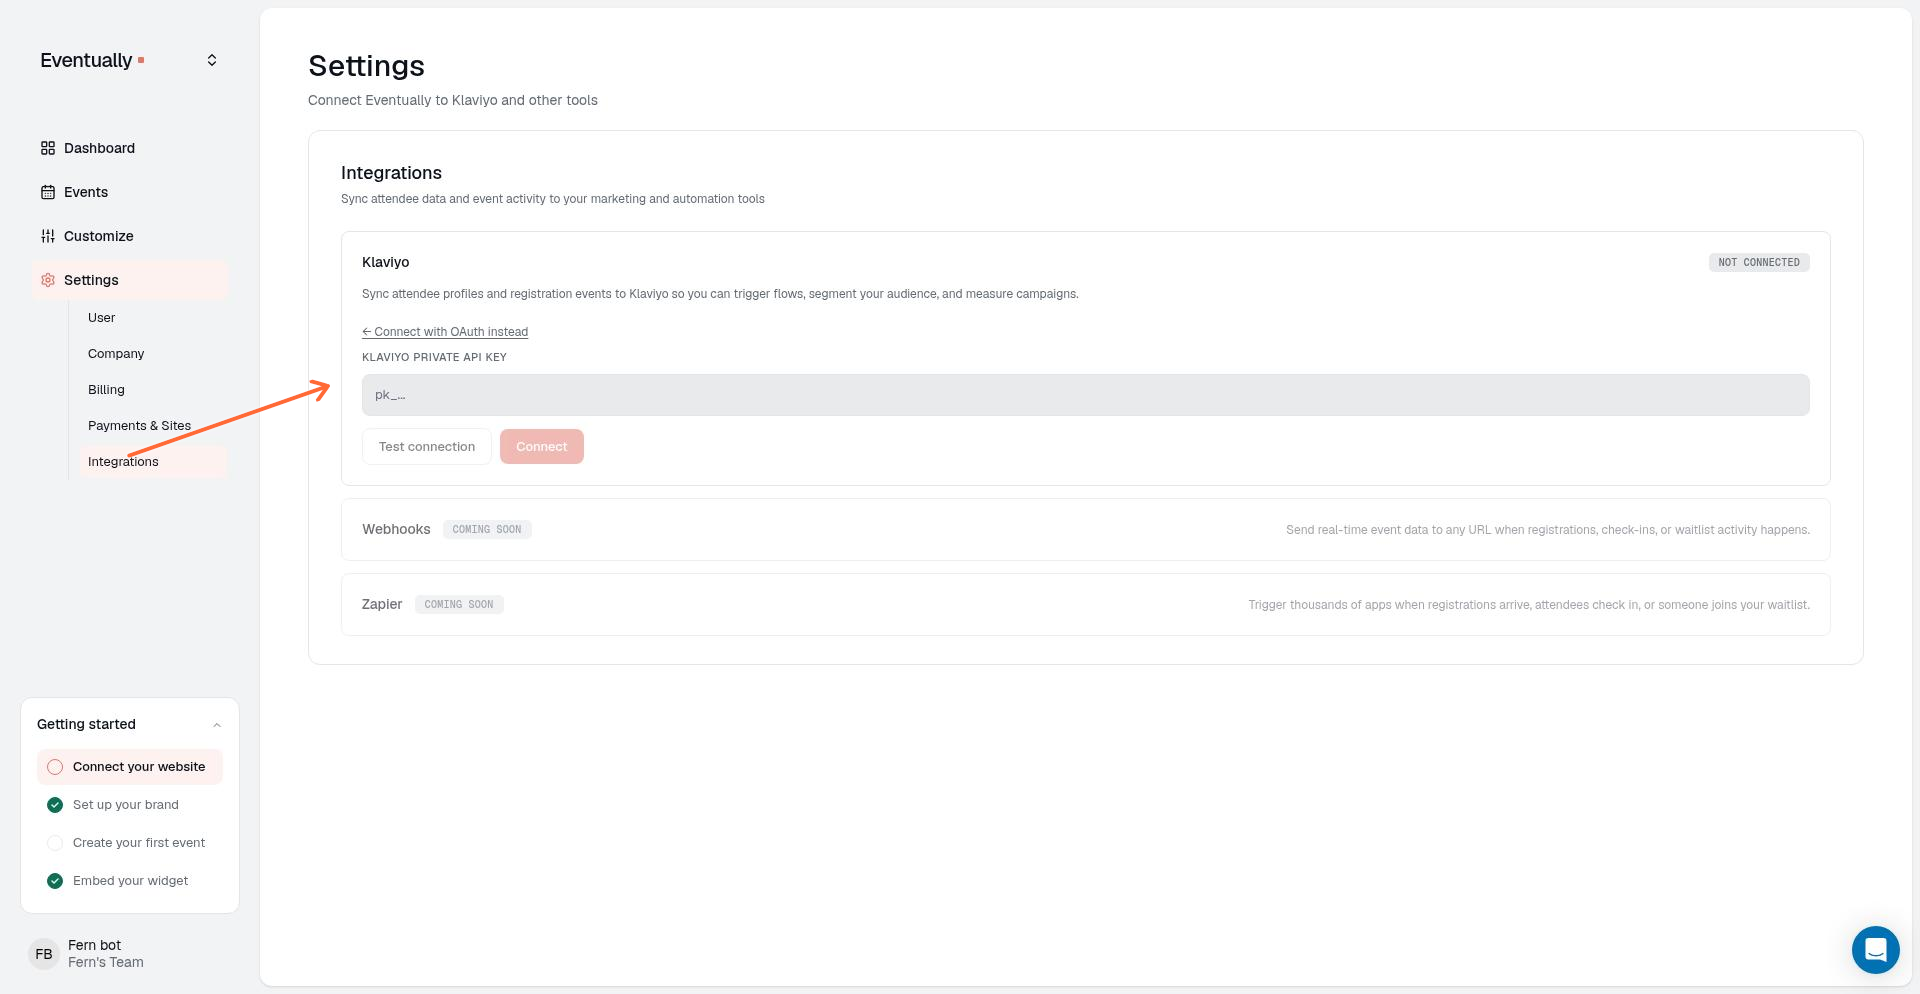The height and width of the screenshot is (994, 1920).
Task: Click the Settings page title
Action: 366,66
